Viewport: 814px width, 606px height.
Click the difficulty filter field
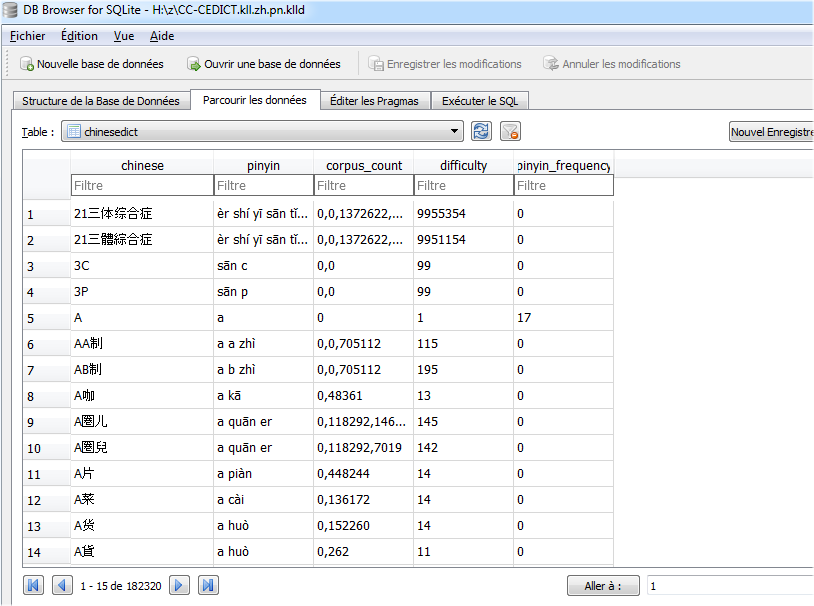(x=464, y=185)
